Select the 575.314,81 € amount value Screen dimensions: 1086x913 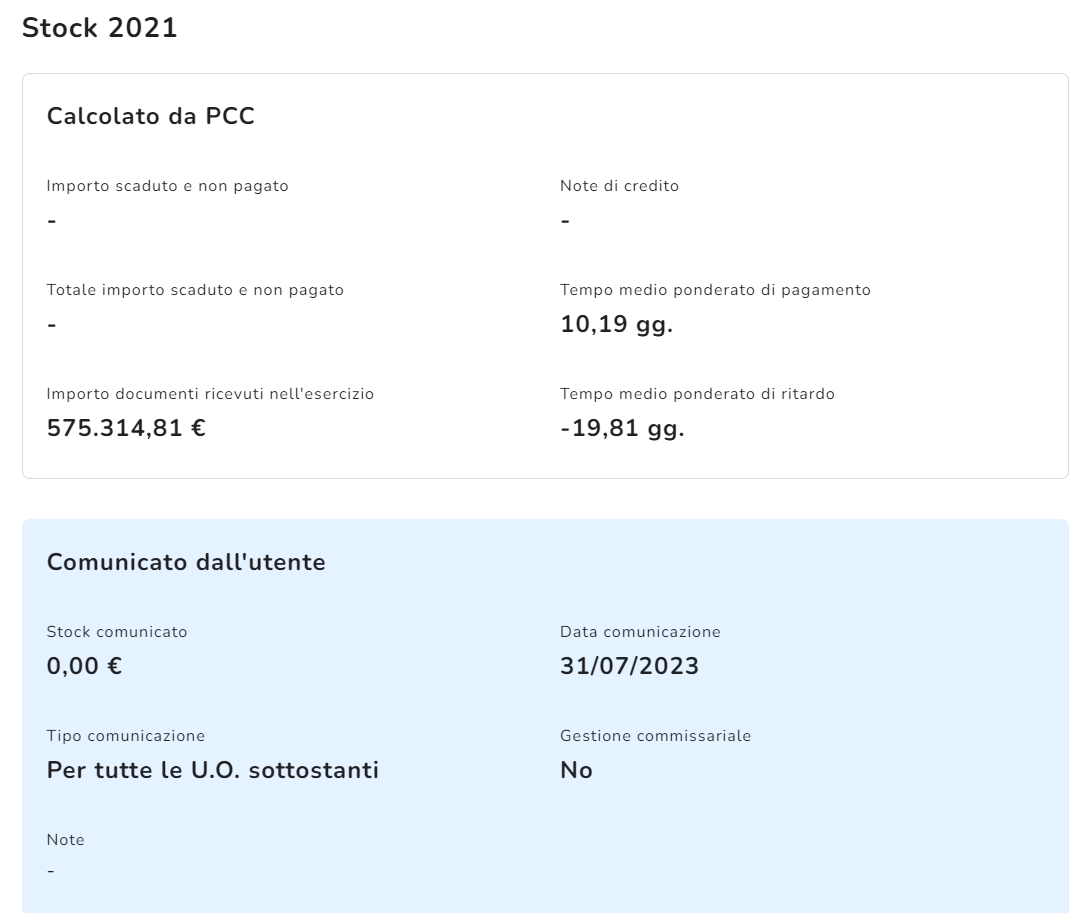(x=127, y=429)
